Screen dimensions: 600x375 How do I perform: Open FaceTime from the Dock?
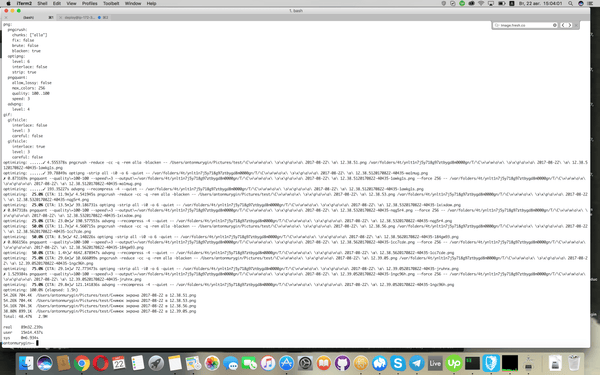click(249, 363)
